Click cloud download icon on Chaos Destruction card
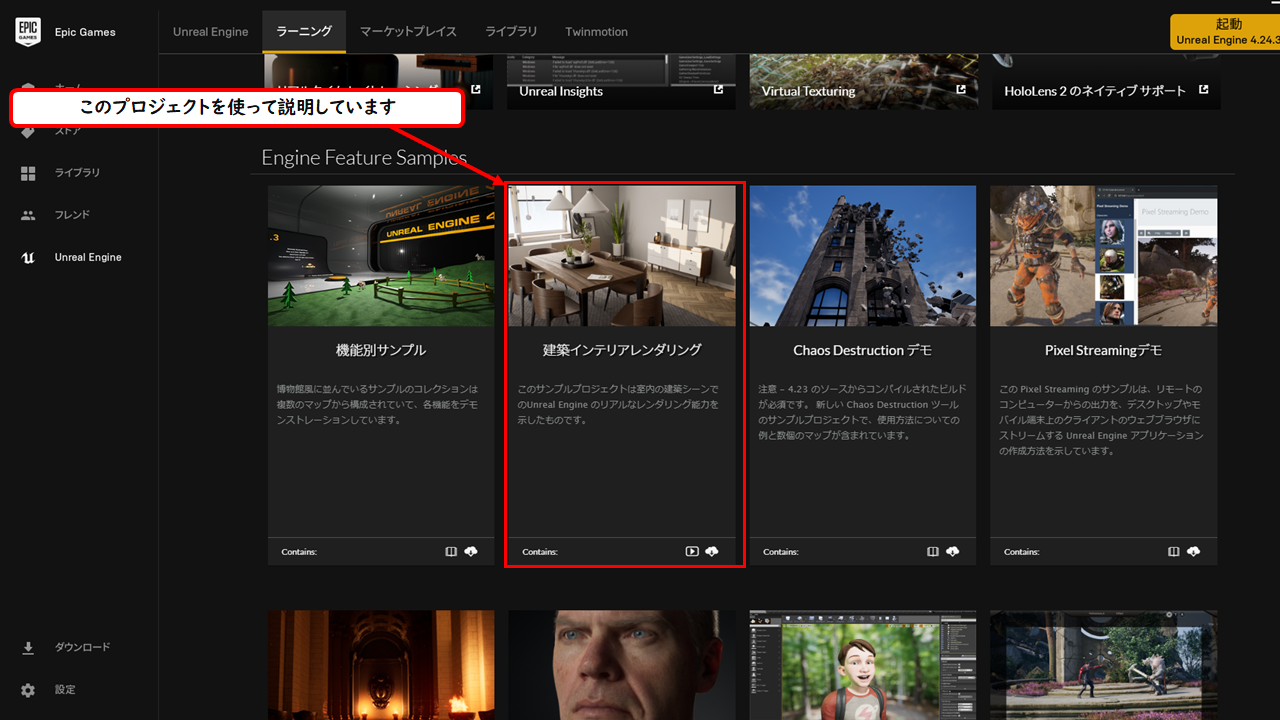 [953, 551]
